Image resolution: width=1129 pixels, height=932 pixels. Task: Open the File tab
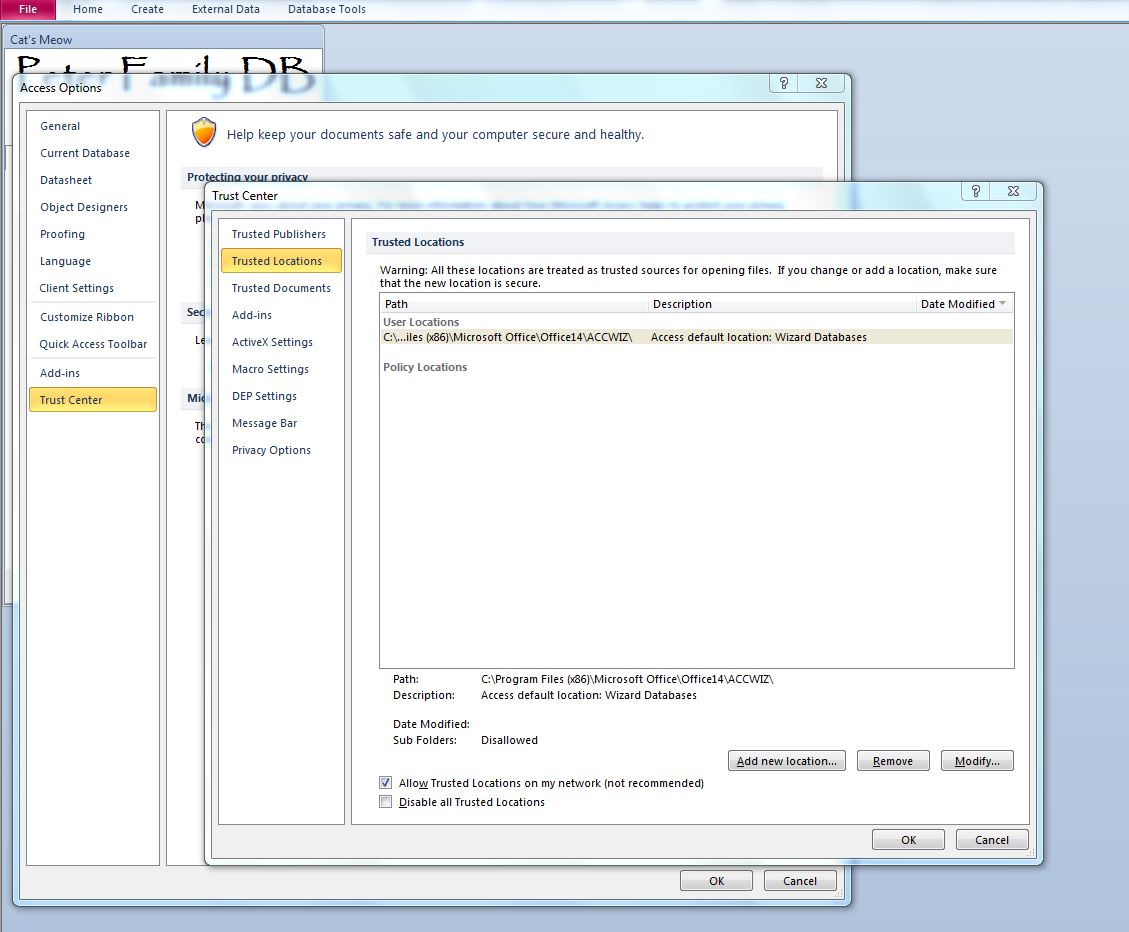point(28,9)
